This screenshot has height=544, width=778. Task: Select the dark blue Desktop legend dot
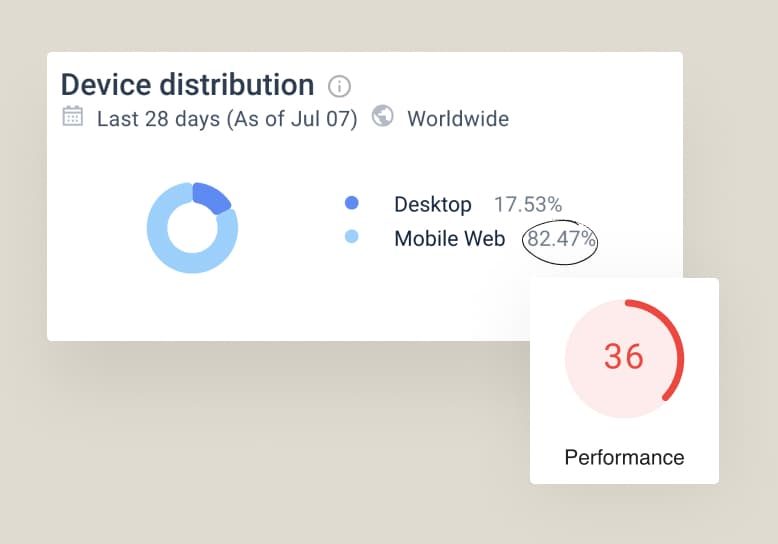[351, 204]
